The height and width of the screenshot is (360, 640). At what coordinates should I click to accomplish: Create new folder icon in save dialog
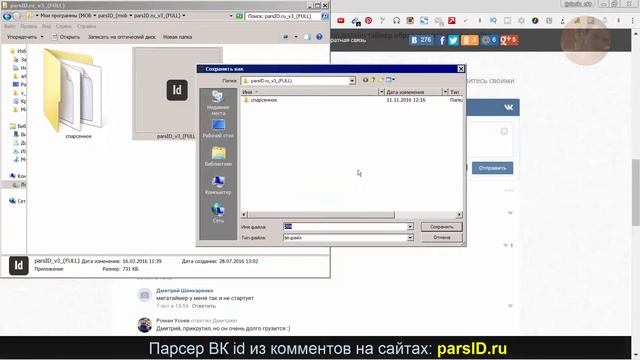381,80
